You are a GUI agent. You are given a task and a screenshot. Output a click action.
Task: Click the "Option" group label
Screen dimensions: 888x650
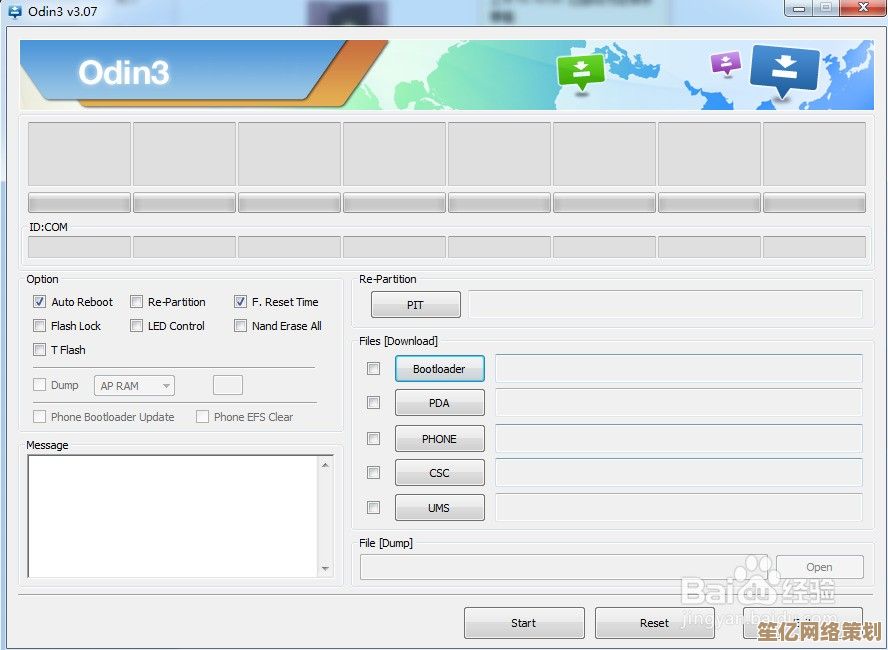tap(42, 279)
